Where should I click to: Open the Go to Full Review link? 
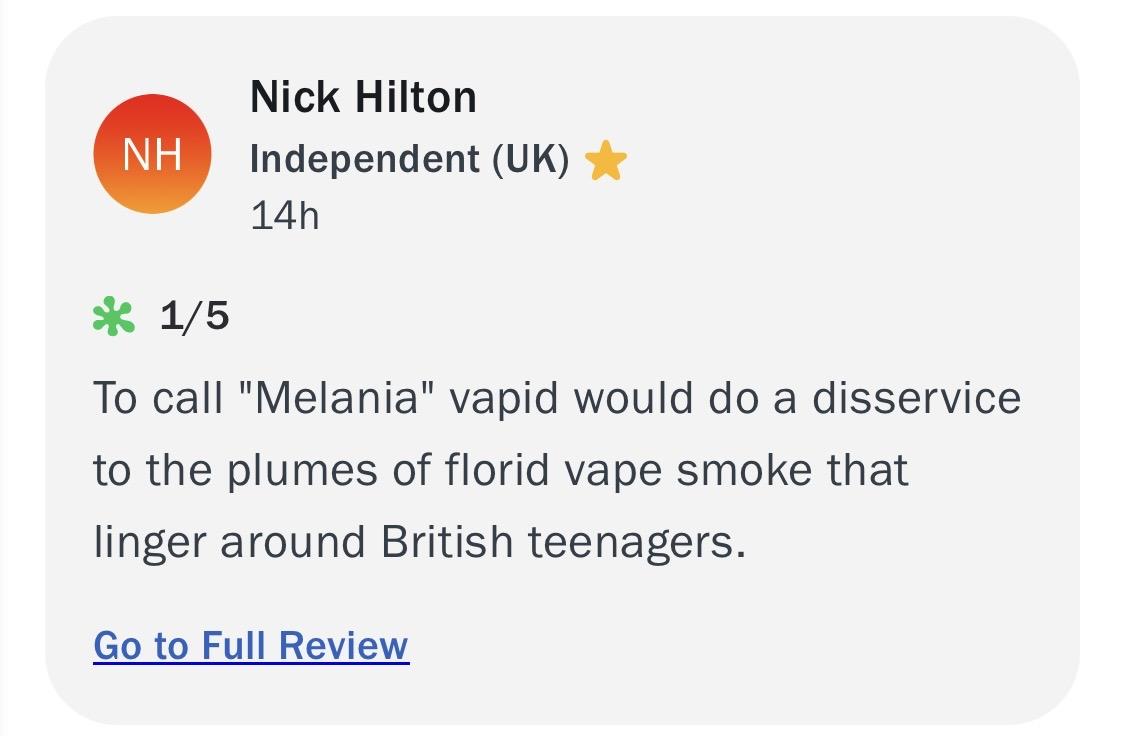click(251, 645)
